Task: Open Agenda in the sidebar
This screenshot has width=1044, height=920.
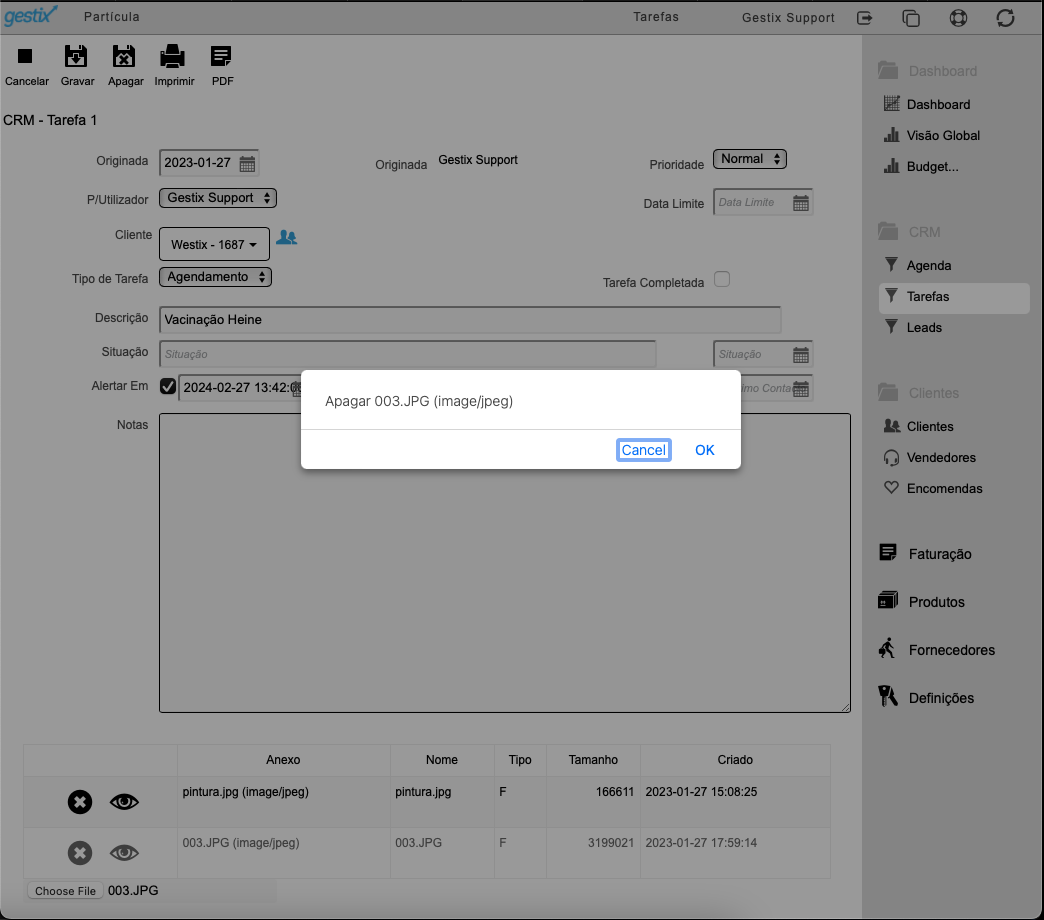Action: [x=928, y=266]
